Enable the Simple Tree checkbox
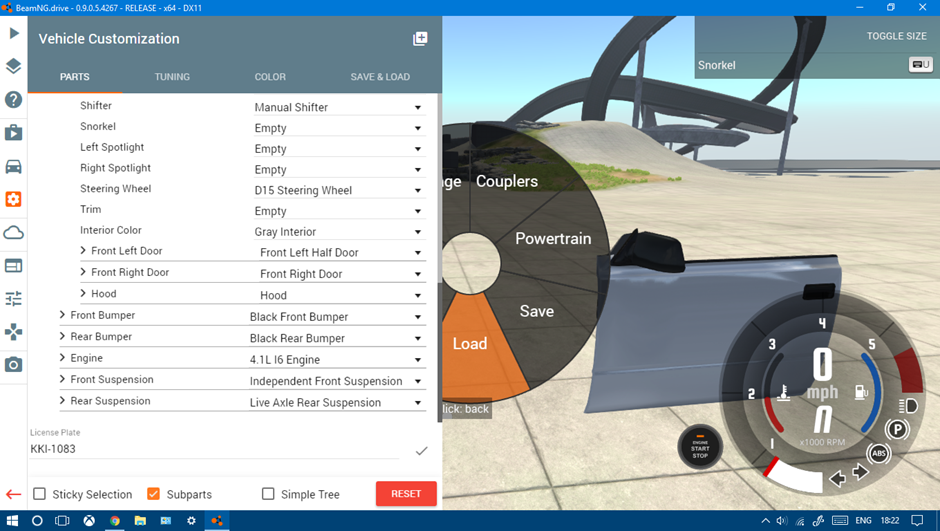 268,494
